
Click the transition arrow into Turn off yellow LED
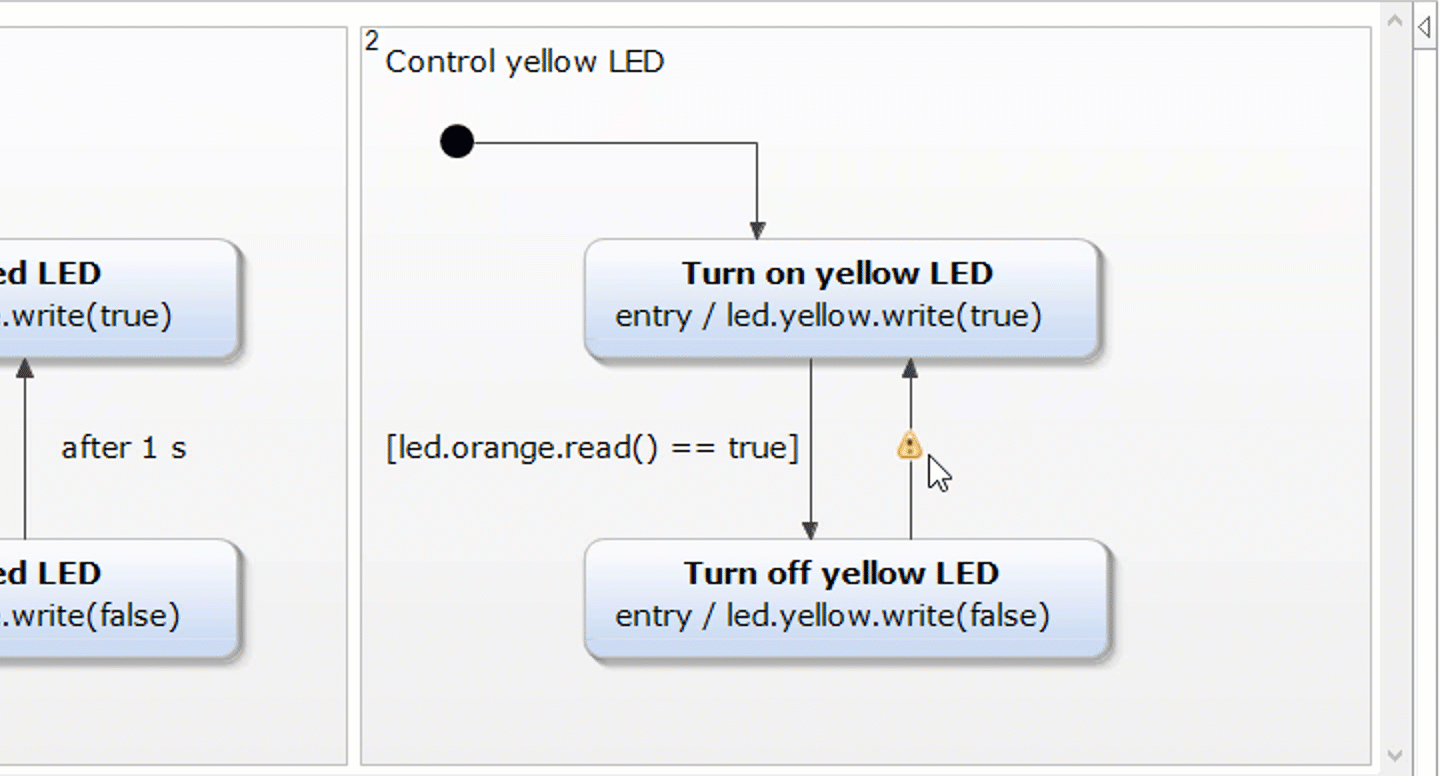[x=810, y=450]
